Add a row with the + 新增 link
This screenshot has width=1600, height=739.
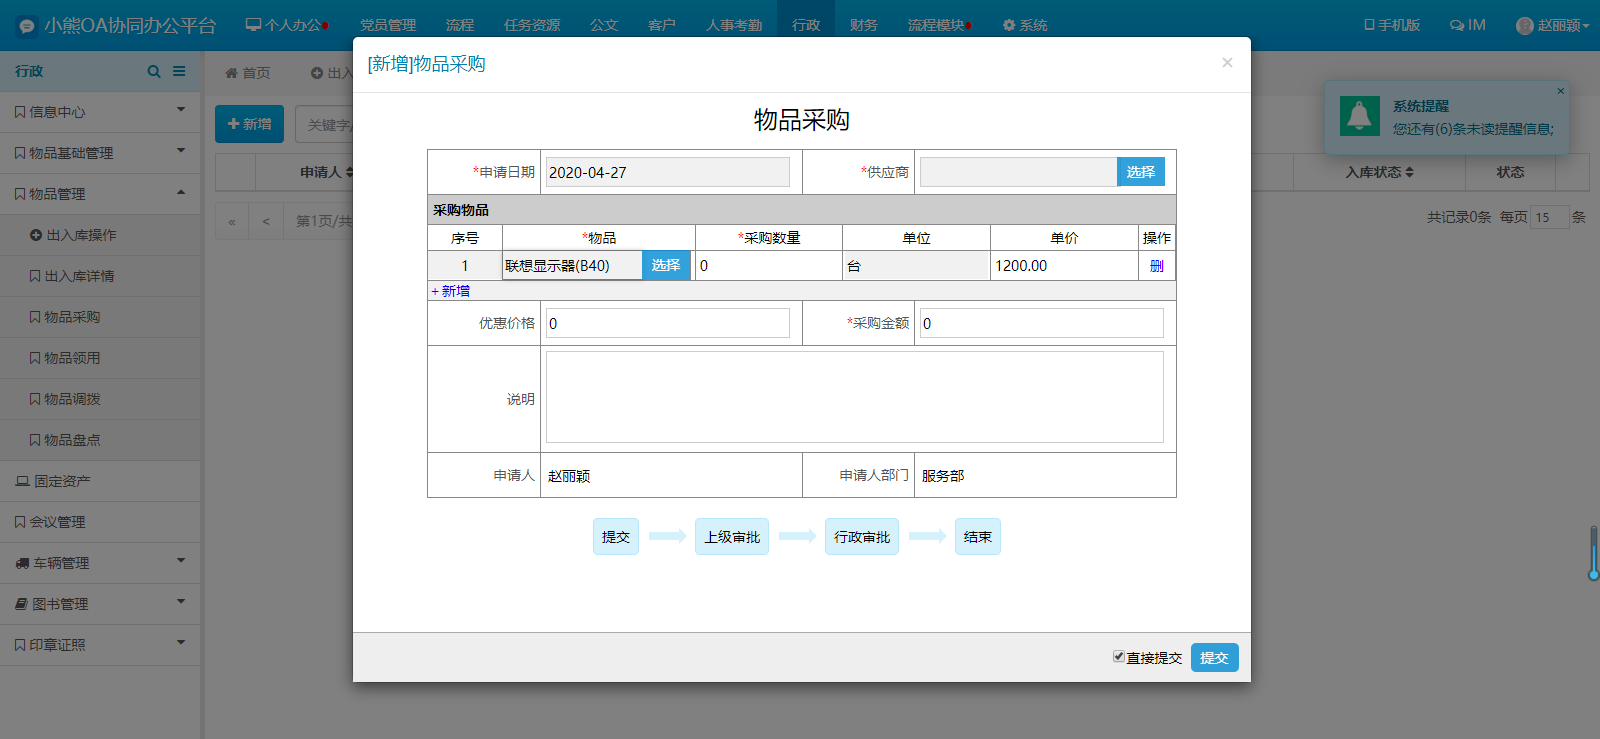point(451,291)
